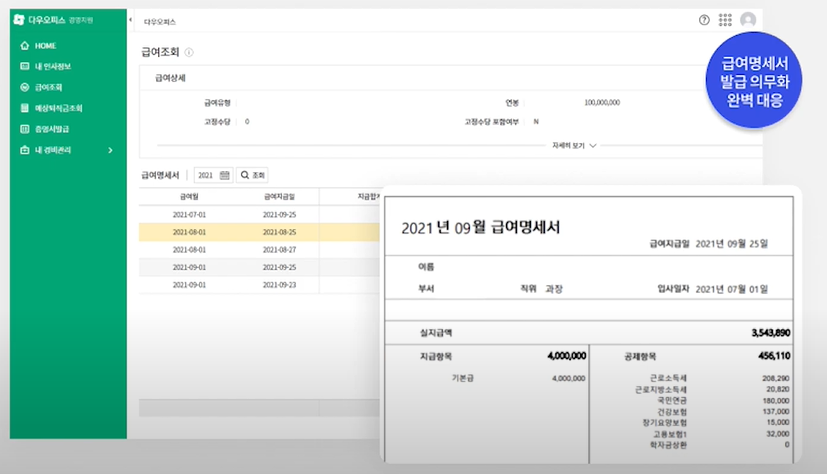
Task: Select row with 급여월 2021-07-01
Action: [x=259, y=215]
